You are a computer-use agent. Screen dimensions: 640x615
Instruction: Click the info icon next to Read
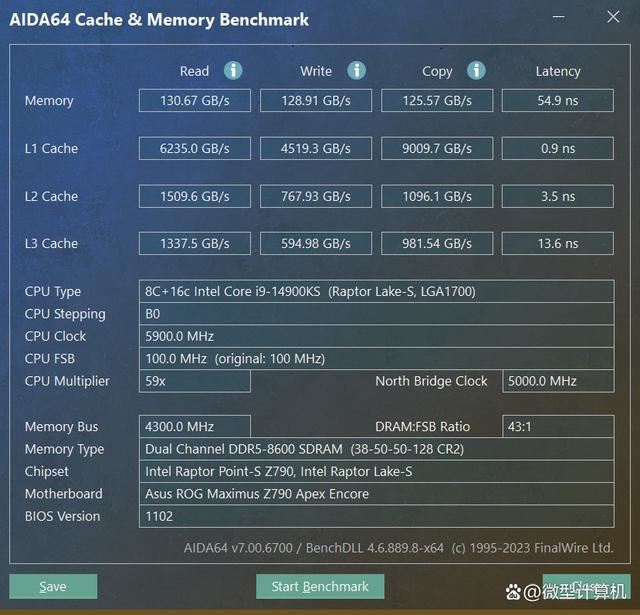pos(233,70)
